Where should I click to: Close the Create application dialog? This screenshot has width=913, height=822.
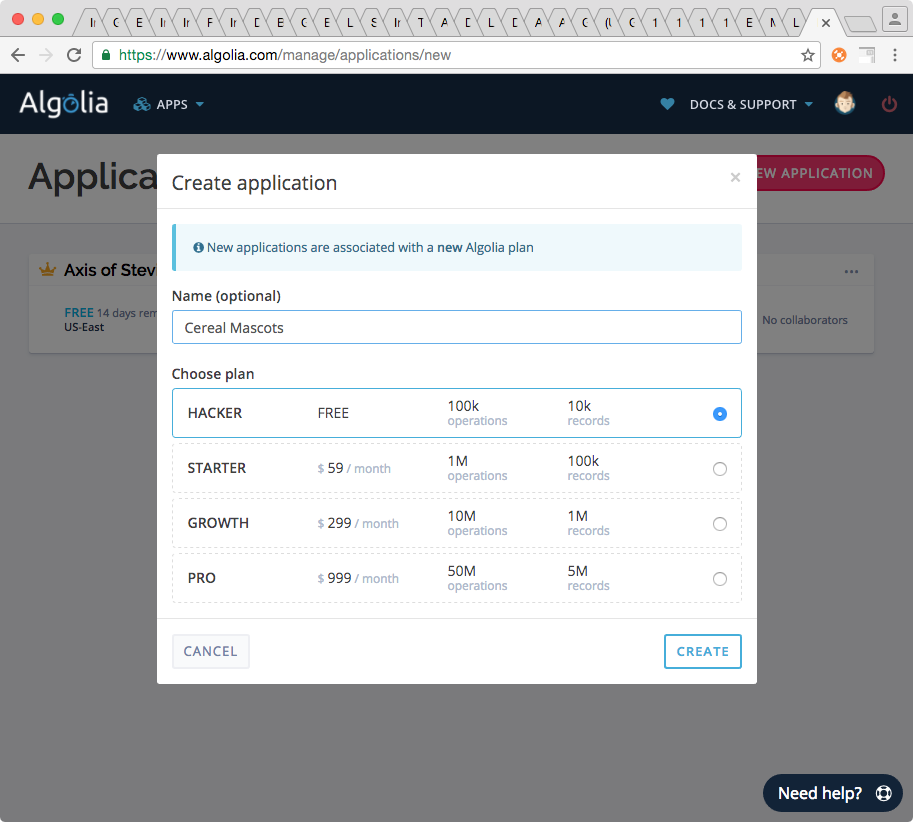(x=735, y=178)
